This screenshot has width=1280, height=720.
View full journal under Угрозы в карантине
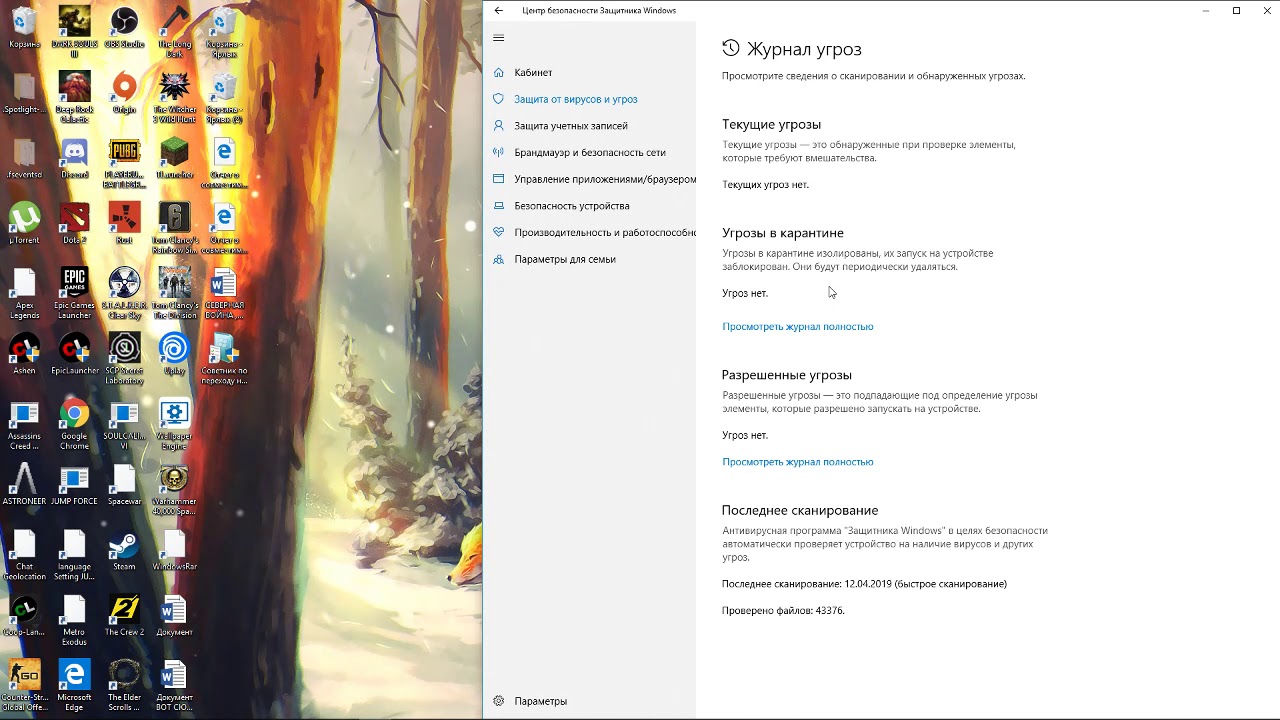(x=798, y=326)
